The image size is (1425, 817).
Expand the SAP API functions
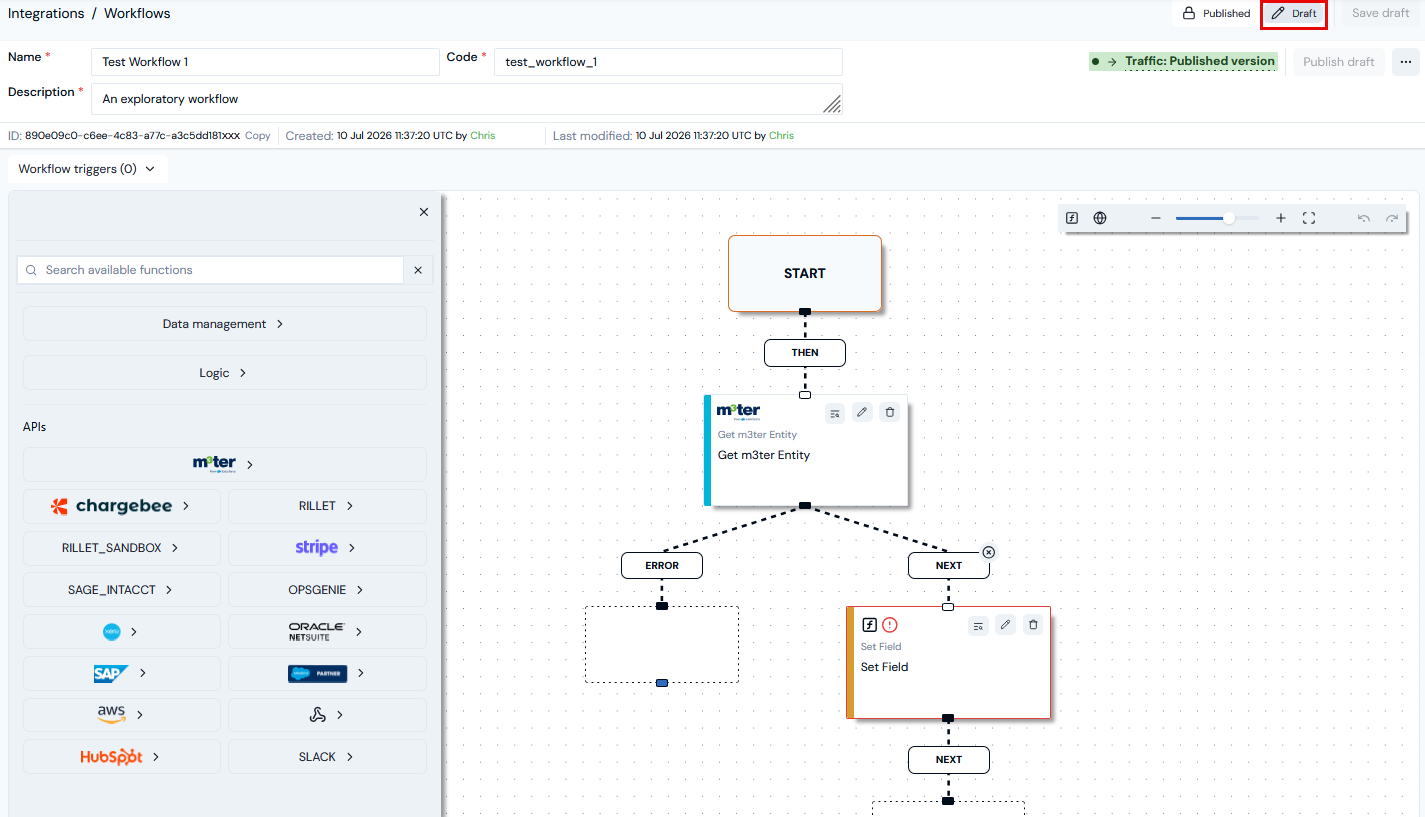(x=123, y=673)
